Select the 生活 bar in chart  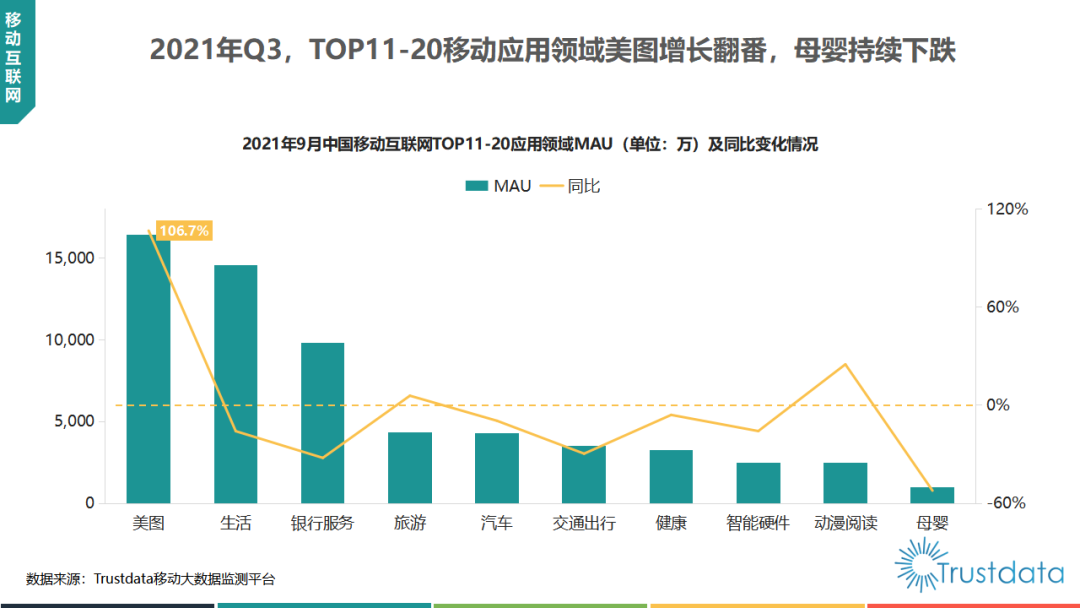[235, 383]
